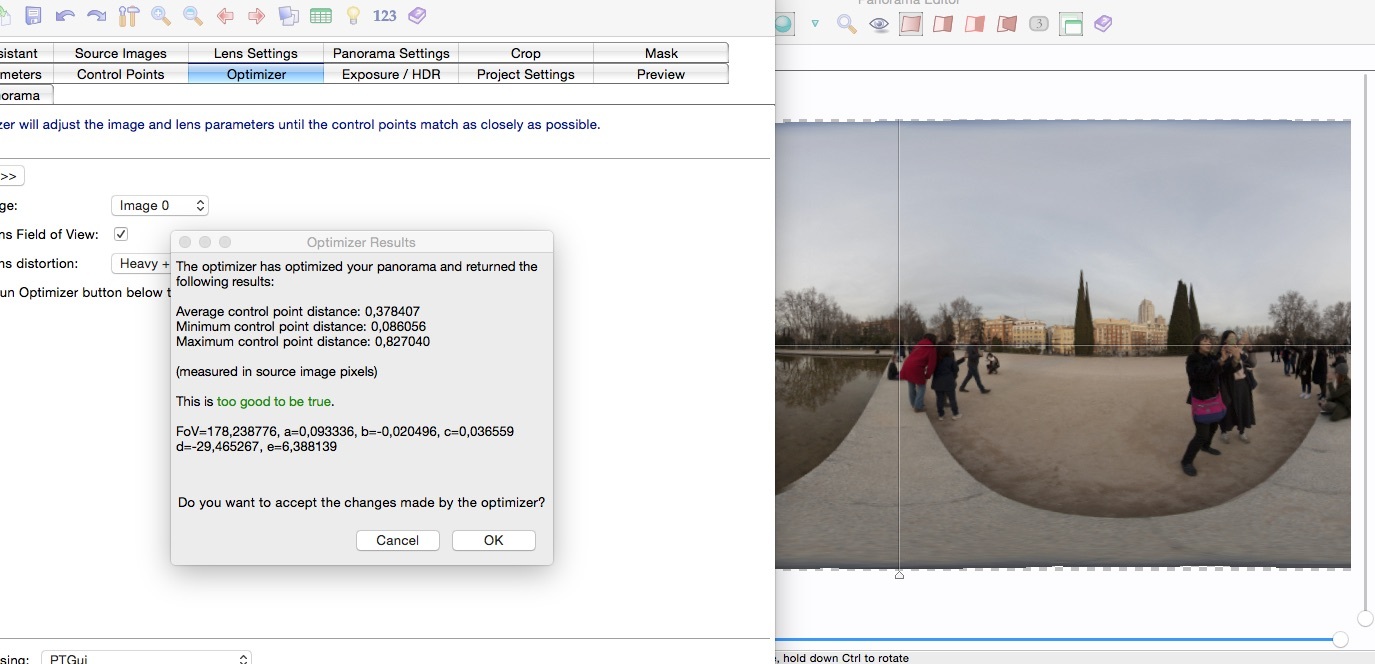Click Cancel in Optimizer Results dialog
Viewport: 1375px width, 664px height.
coord(398,540)
